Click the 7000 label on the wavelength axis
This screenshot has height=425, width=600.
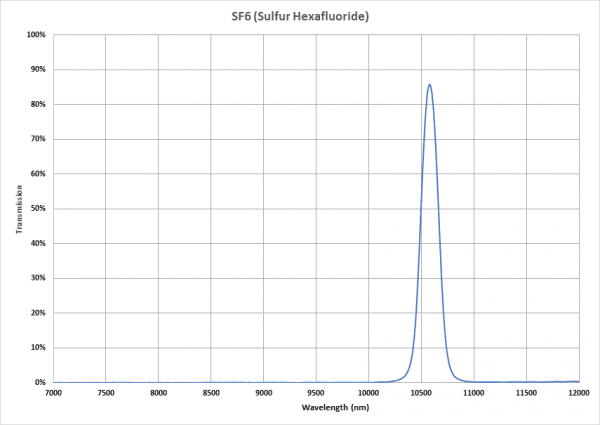click(54, 394)
